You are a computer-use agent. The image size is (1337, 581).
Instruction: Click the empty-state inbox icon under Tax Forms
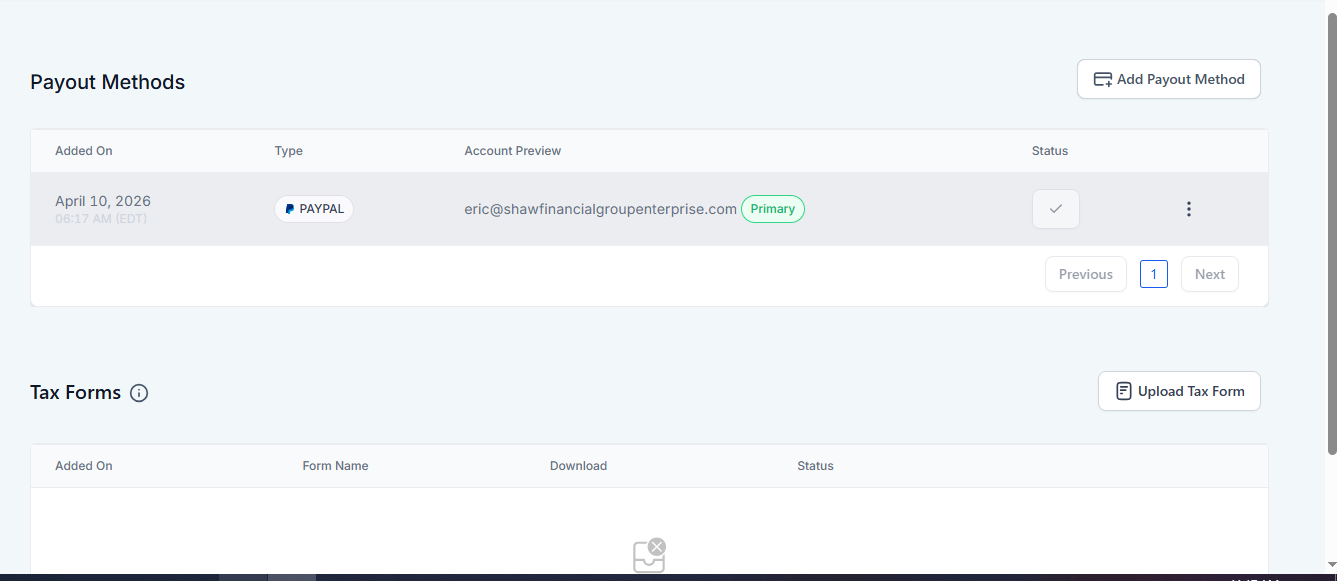[648, 557]
